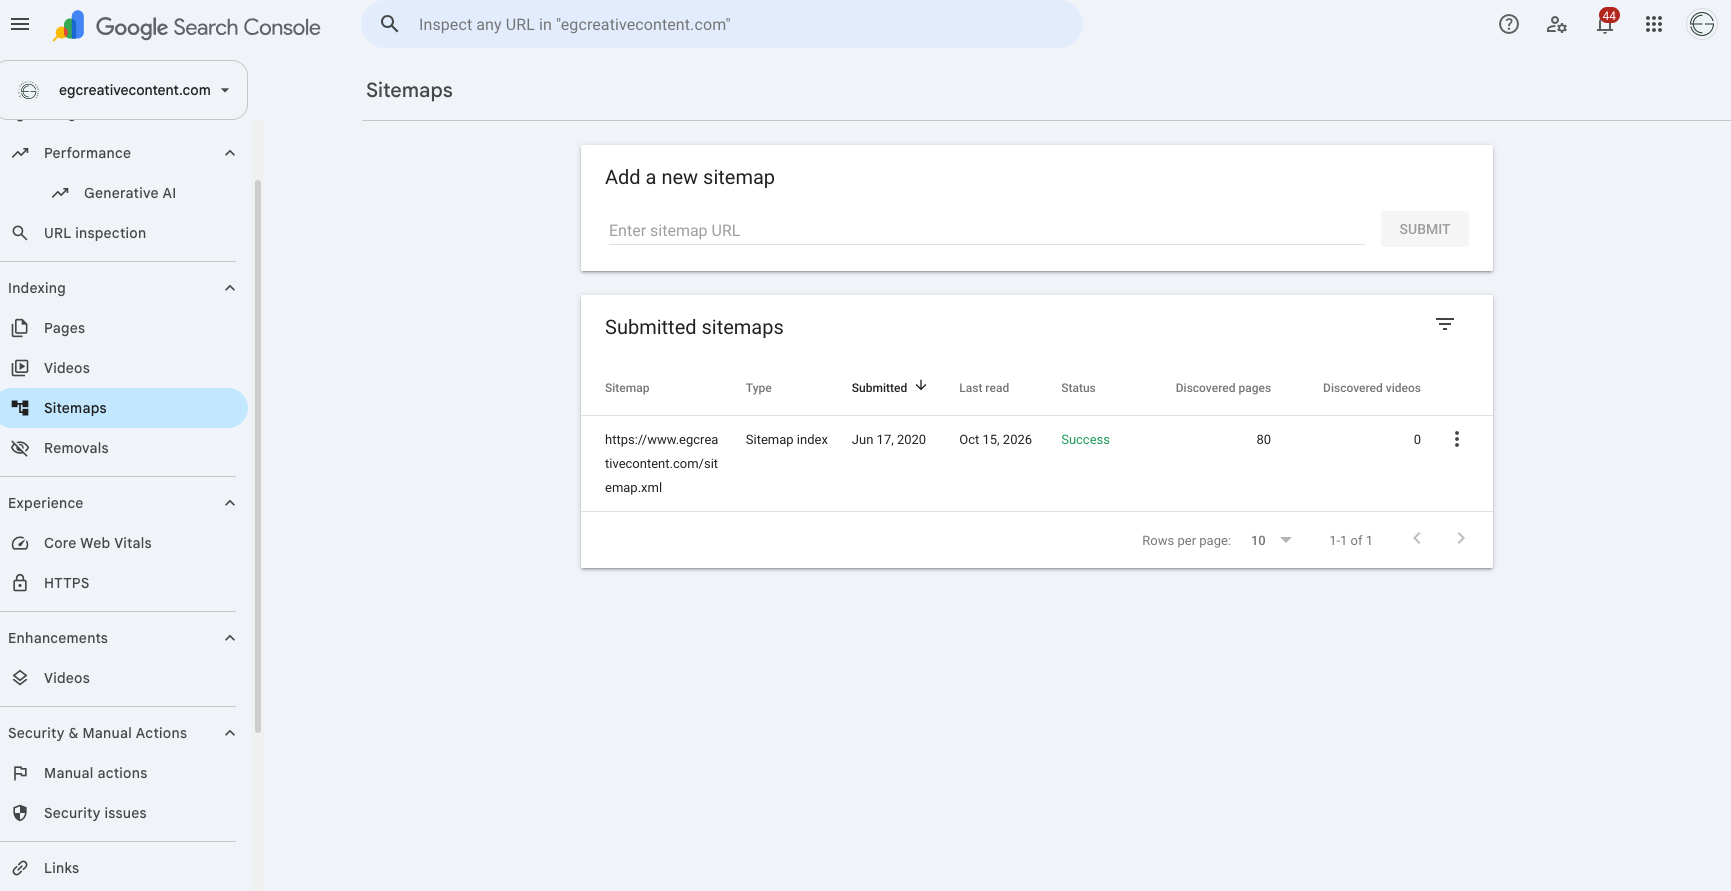Open the account avatar menu
Image resolution: width=1731 pixels, height=891 pixels.
pos(1702,24)
